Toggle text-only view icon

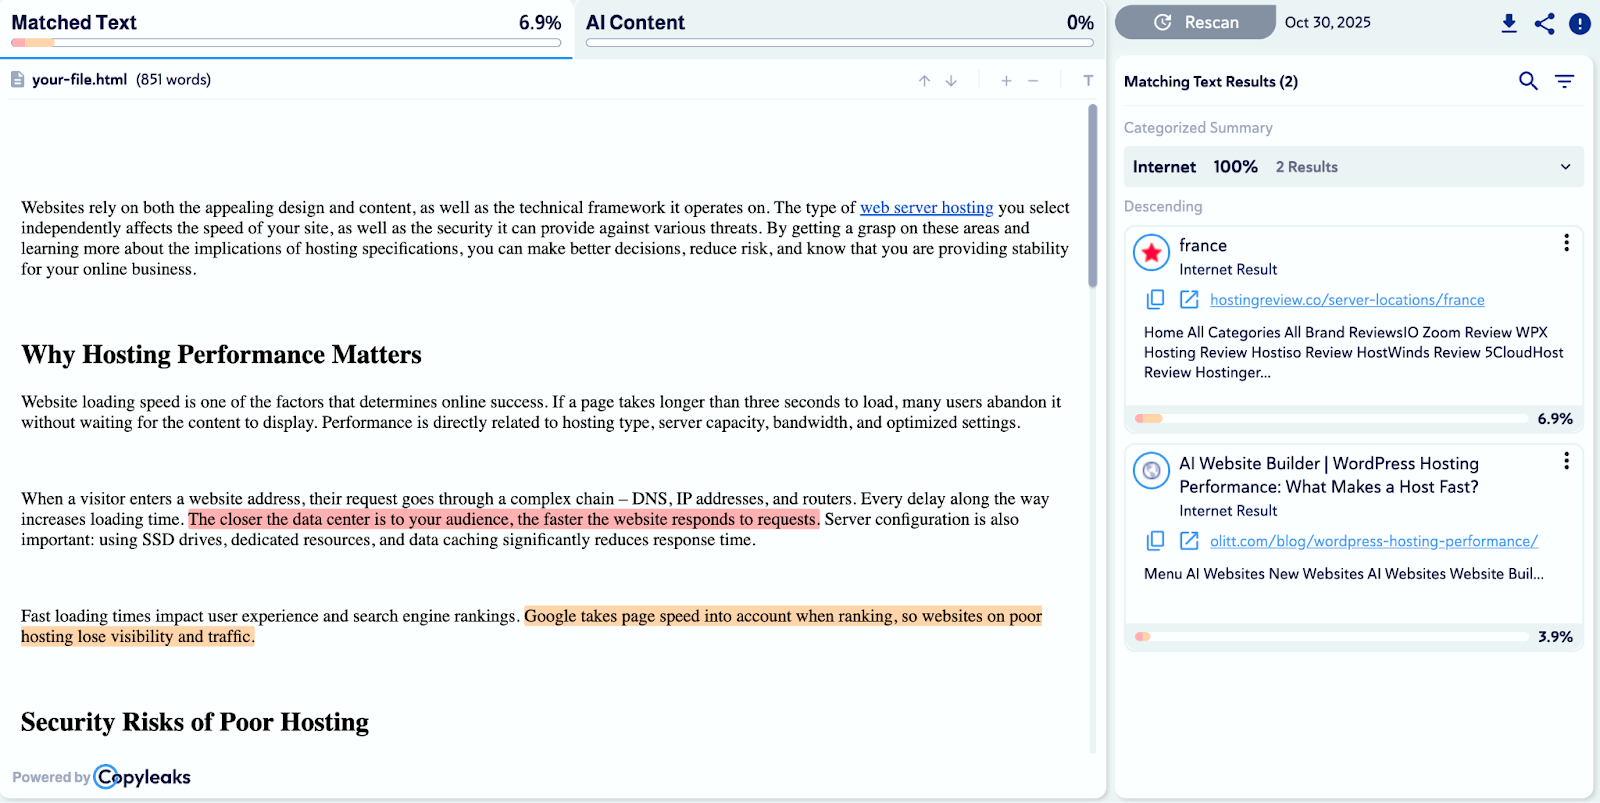(x=1088, y=81)
